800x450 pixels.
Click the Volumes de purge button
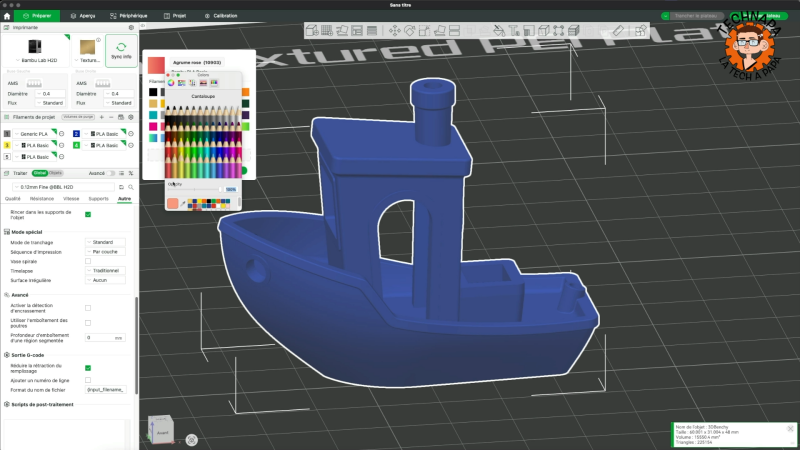pyautogui.click(x=78, y=117)
